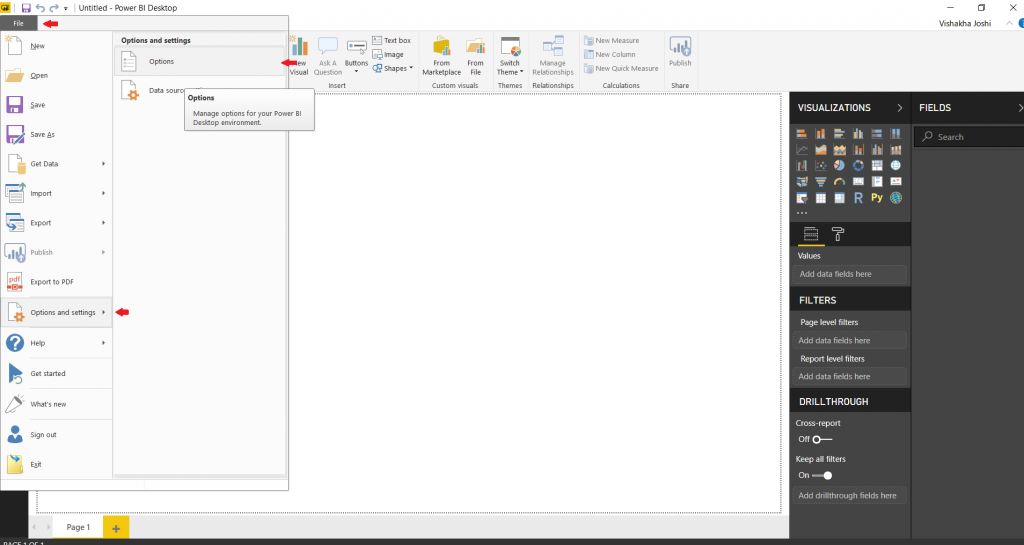Click the Image insert button

(x=388, y=55)
